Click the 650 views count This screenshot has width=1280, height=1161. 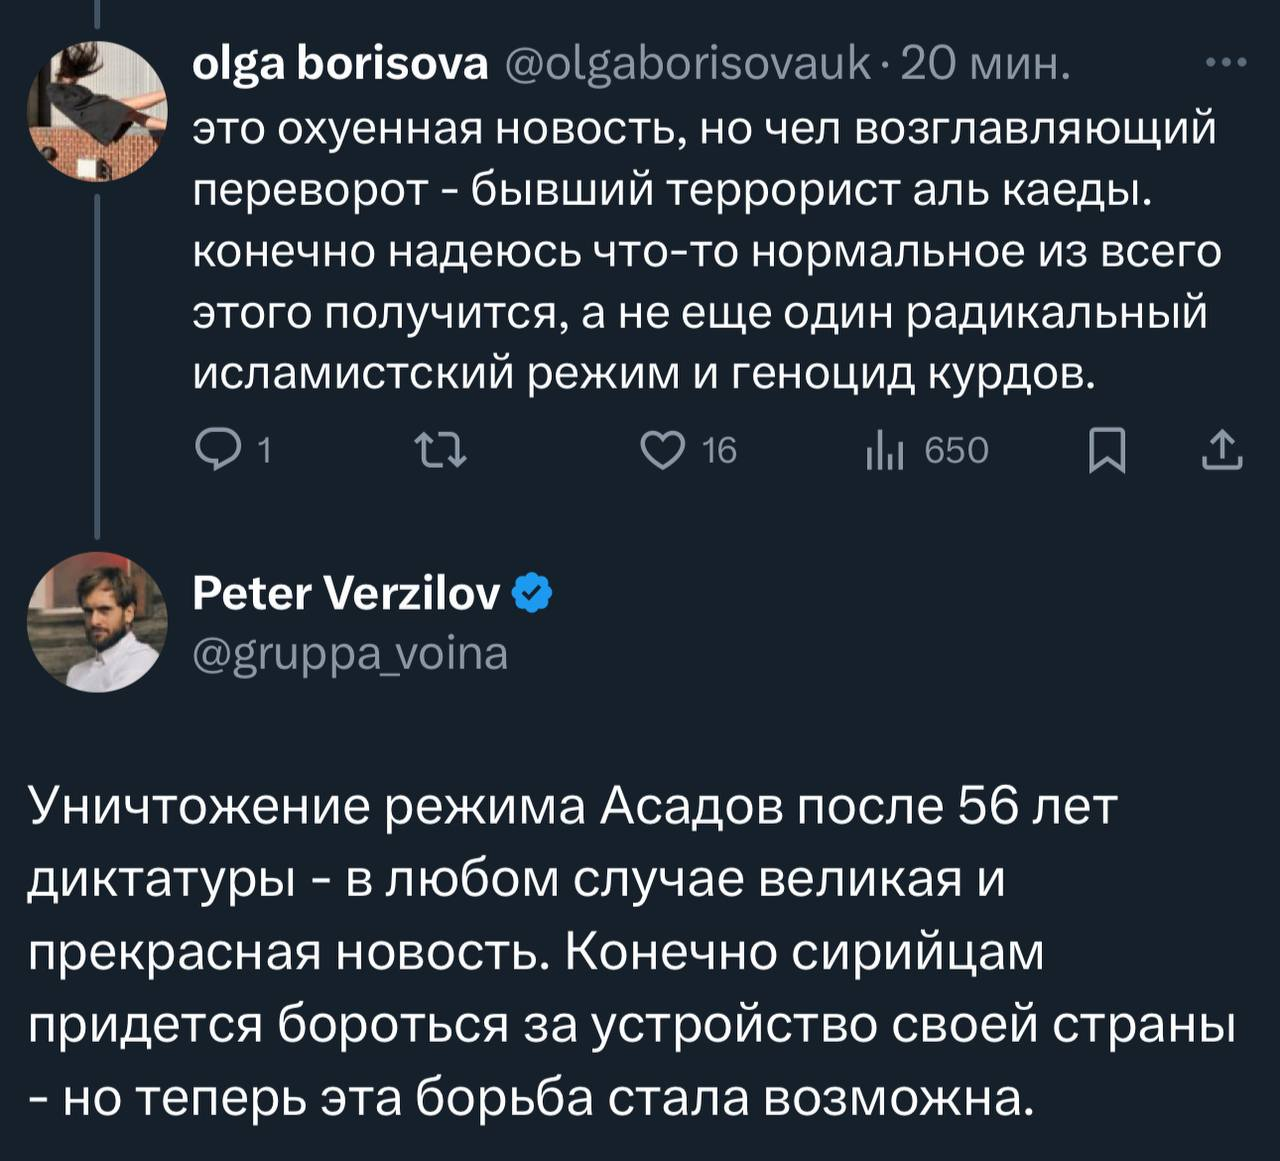pos(956,453)
